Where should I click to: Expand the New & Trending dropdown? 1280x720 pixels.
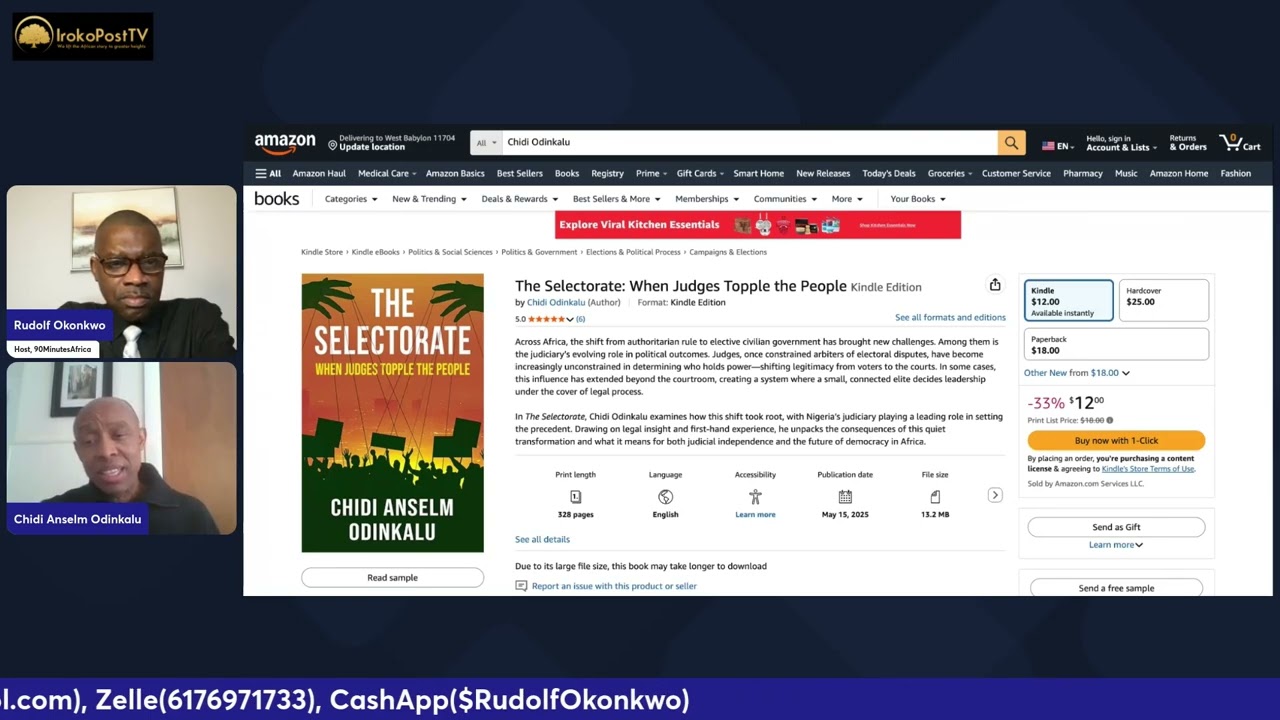point(429,199)
